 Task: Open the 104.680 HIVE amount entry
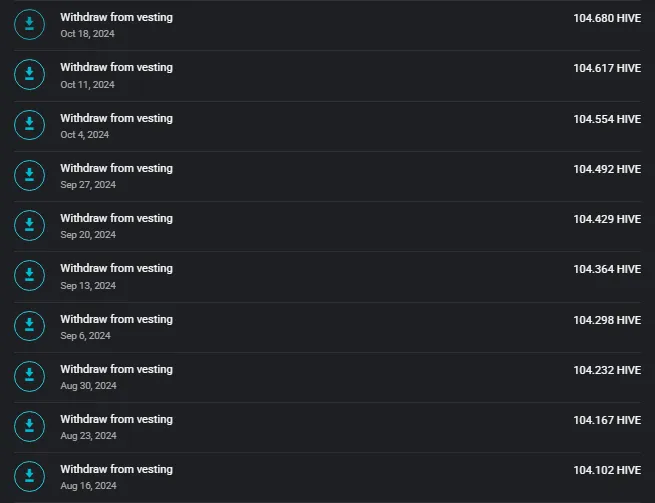(607, 18)
